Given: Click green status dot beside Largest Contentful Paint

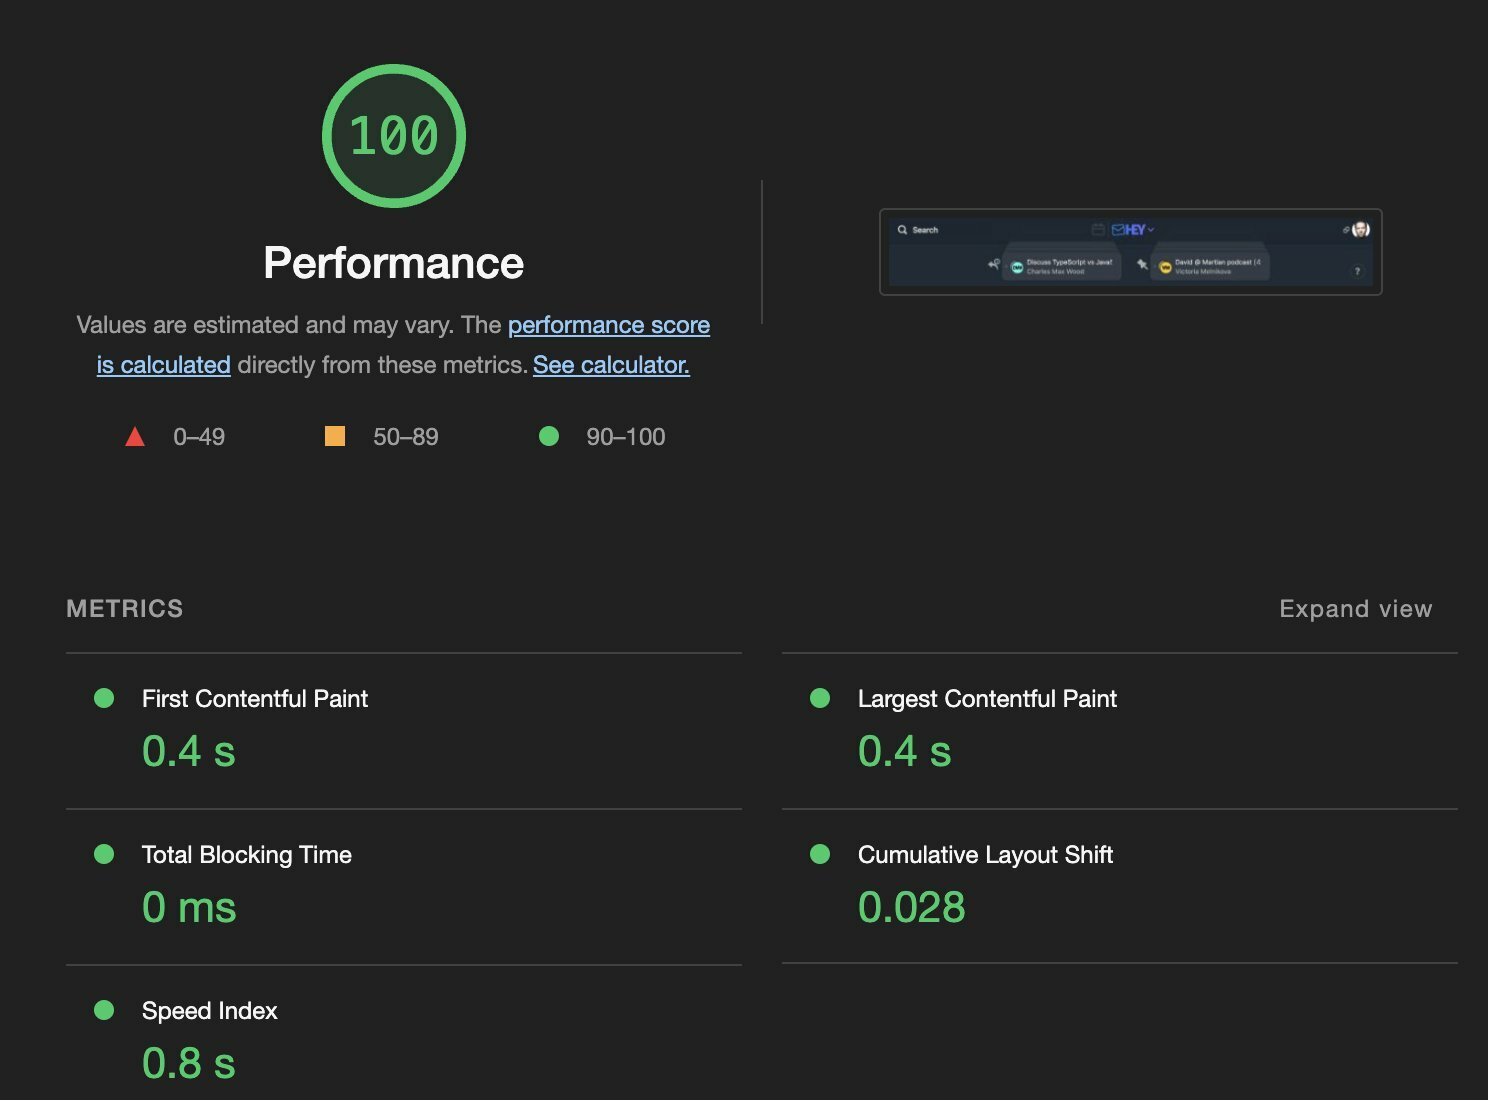Looking at the screenshot, I should pyautogui.click(x=820, y=698).
